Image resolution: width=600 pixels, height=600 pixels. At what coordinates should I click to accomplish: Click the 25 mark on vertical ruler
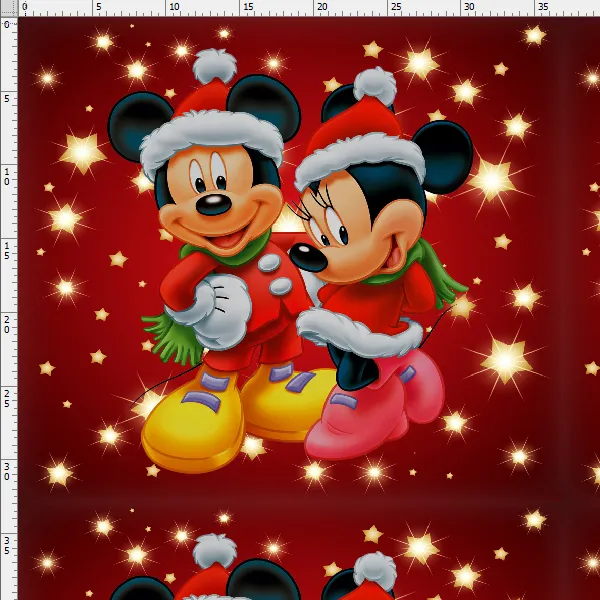pyautogui.click(x=7, y=398)
